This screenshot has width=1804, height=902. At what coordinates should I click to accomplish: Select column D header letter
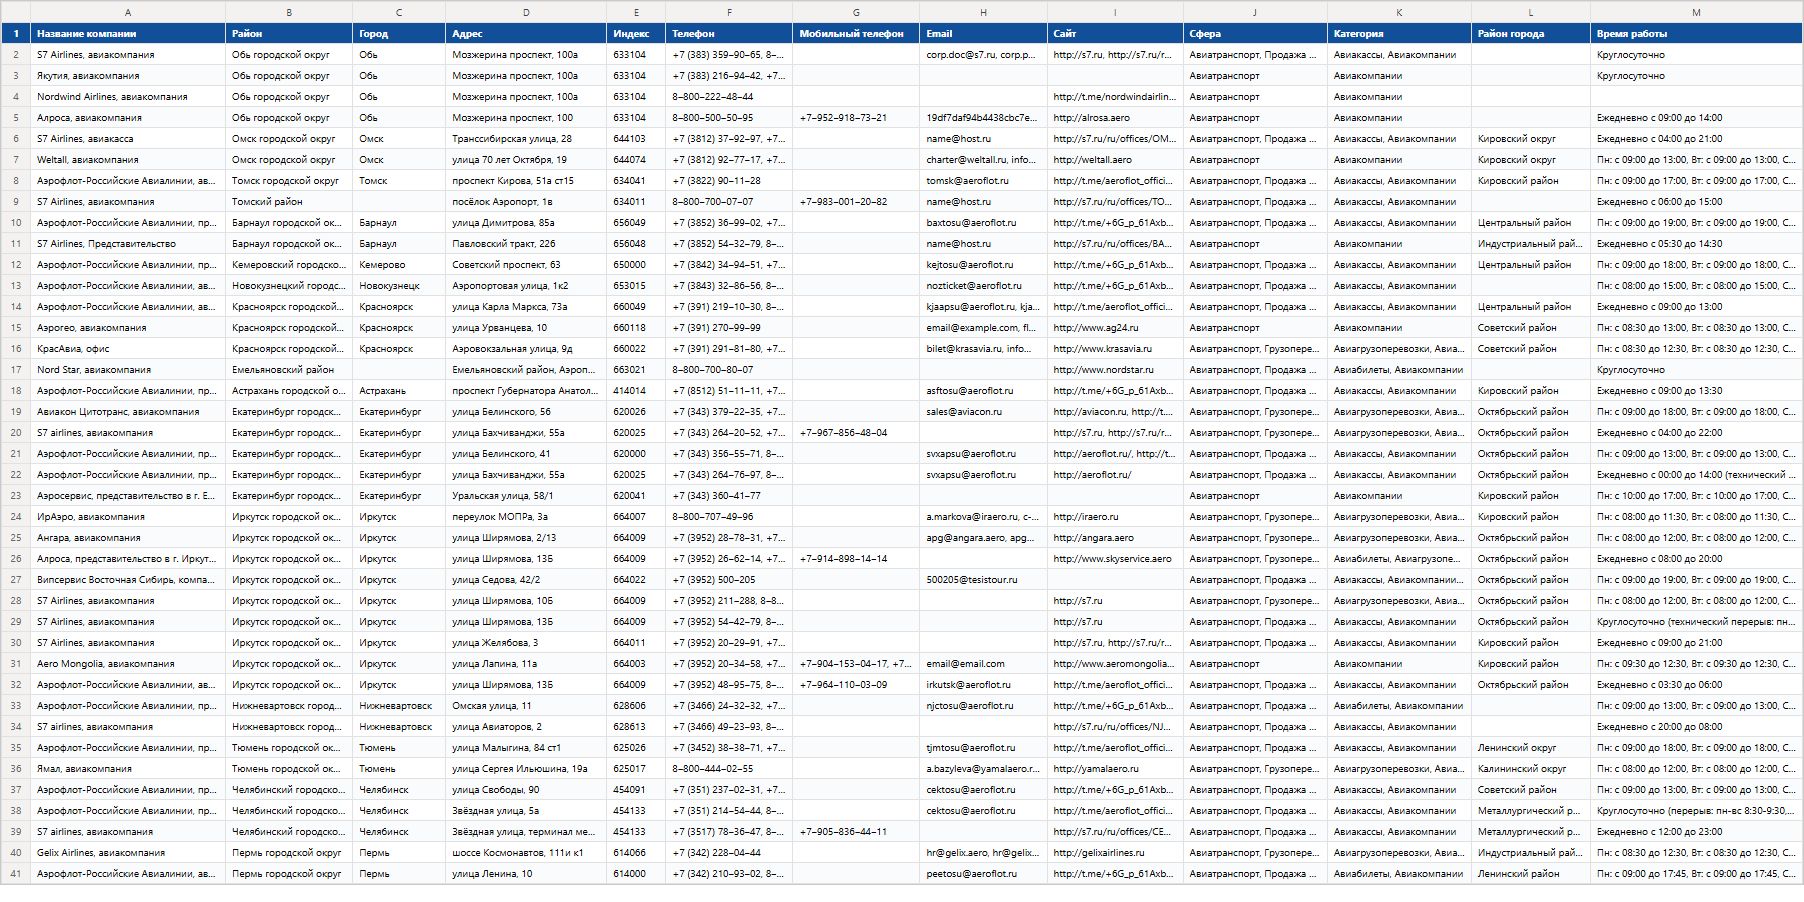[x=526, y=12]
